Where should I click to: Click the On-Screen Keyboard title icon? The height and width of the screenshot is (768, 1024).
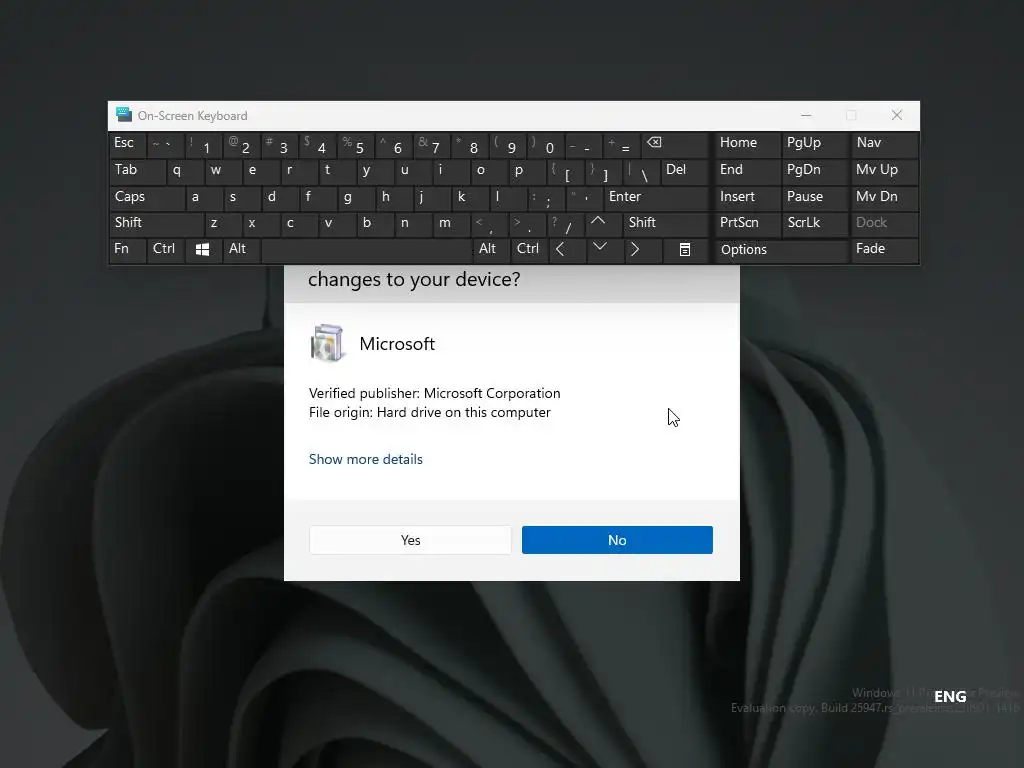pyautogui.click(x=123, y=115)
